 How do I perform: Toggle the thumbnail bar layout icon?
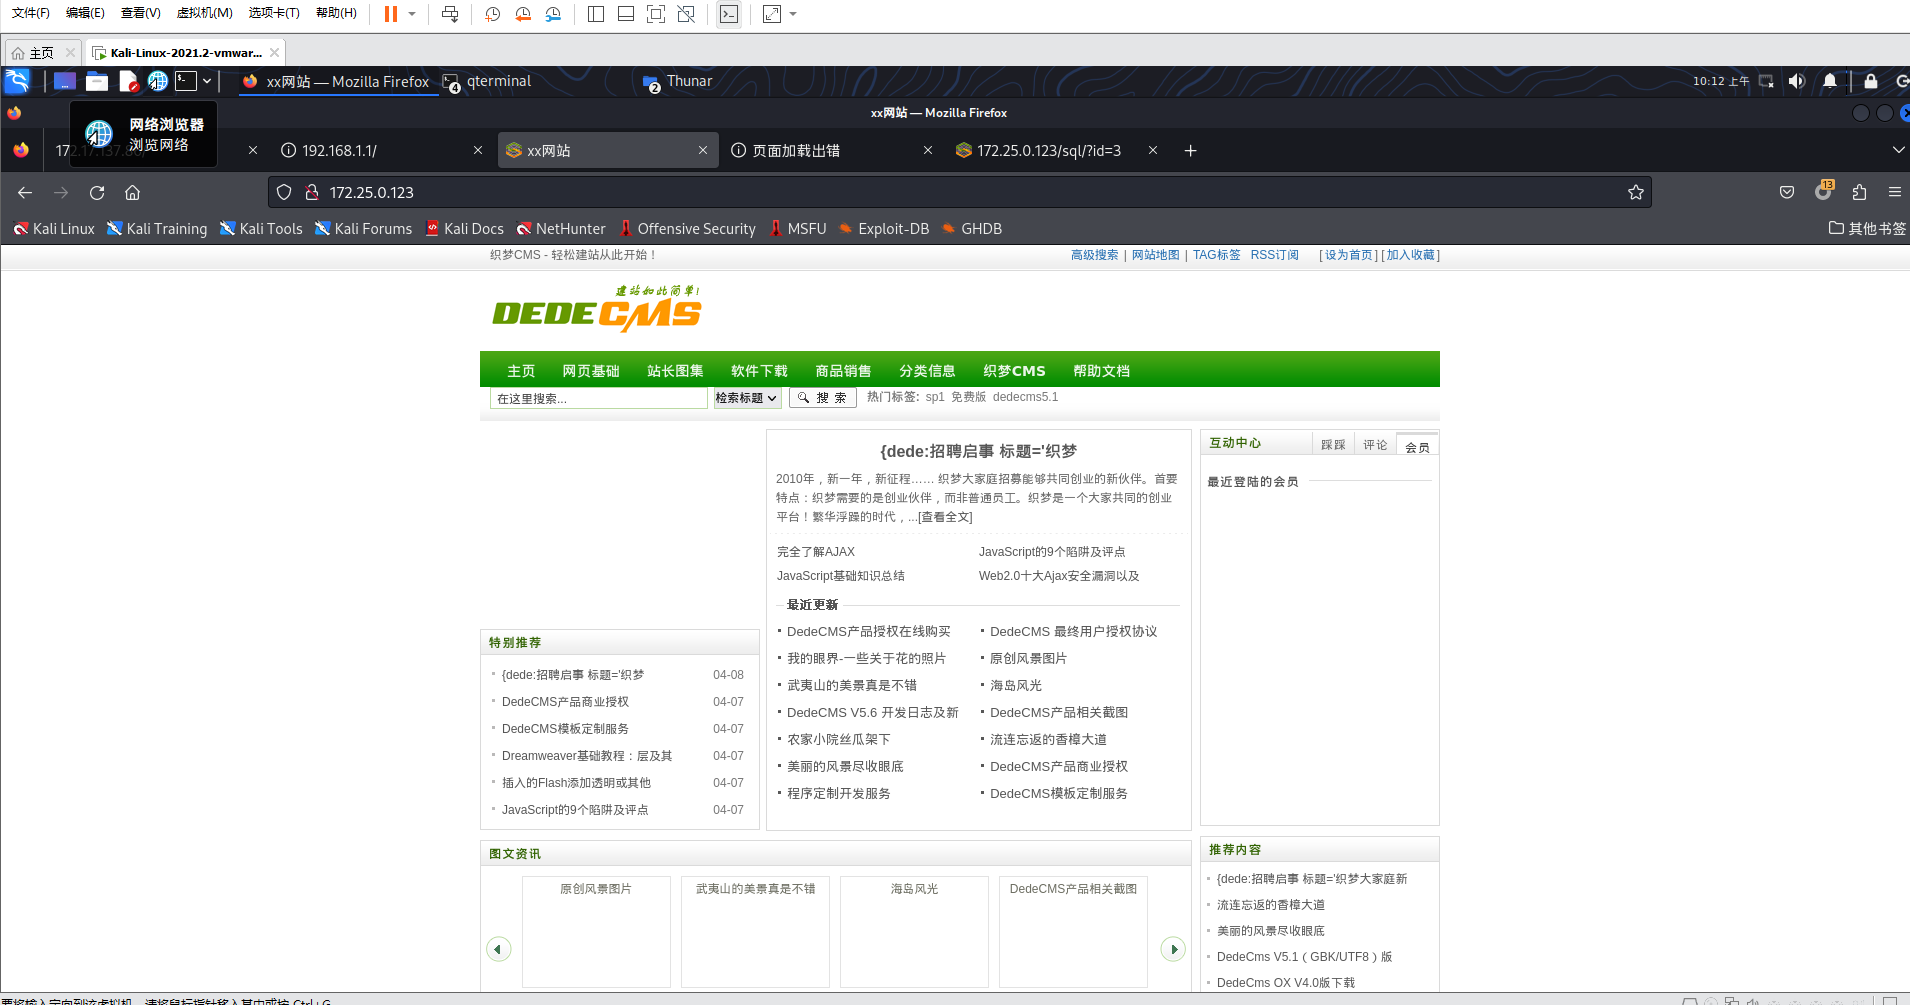pos(626,14)
